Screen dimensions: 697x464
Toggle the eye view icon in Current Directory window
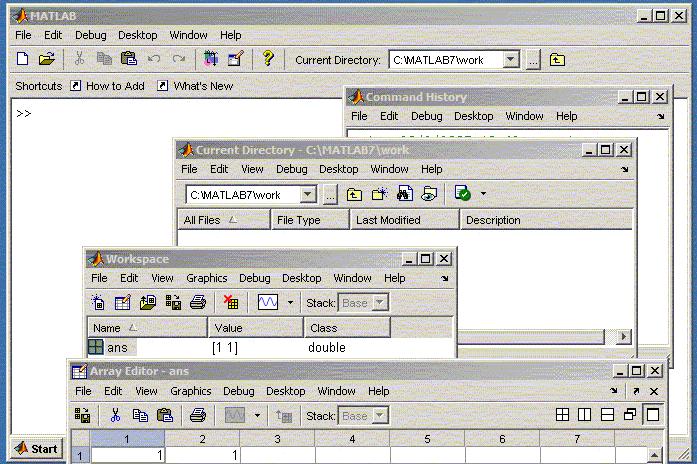pos(429,194)
